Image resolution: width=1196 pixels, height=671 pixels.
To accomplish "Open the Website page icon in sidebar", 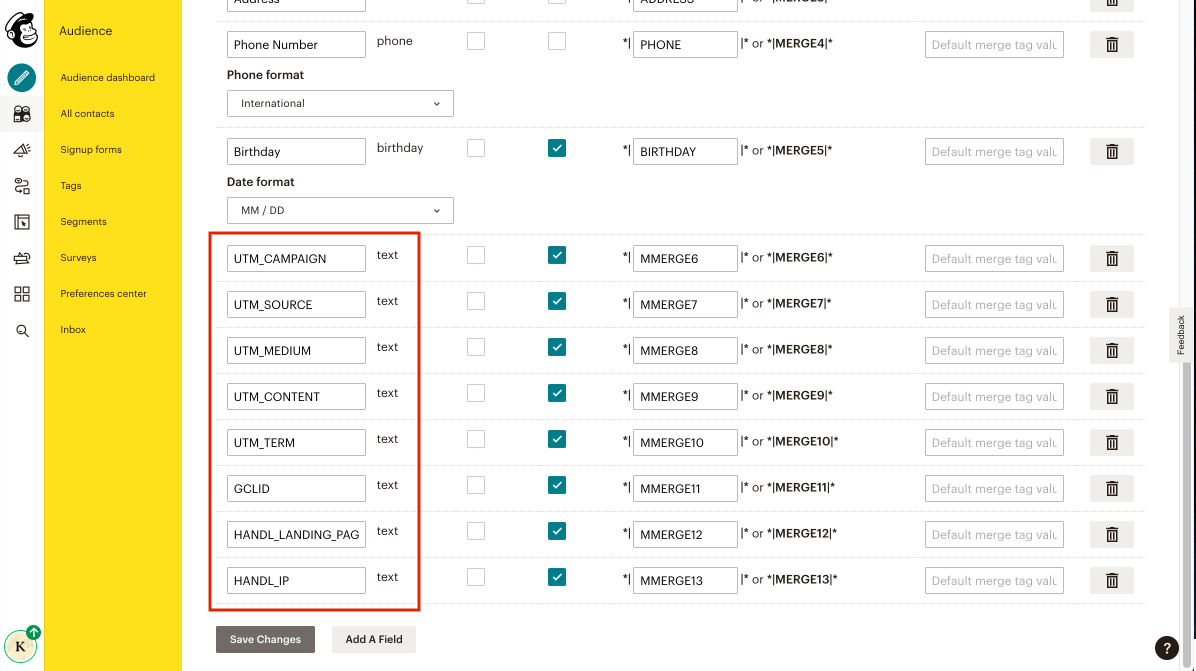I will [22, 221].
